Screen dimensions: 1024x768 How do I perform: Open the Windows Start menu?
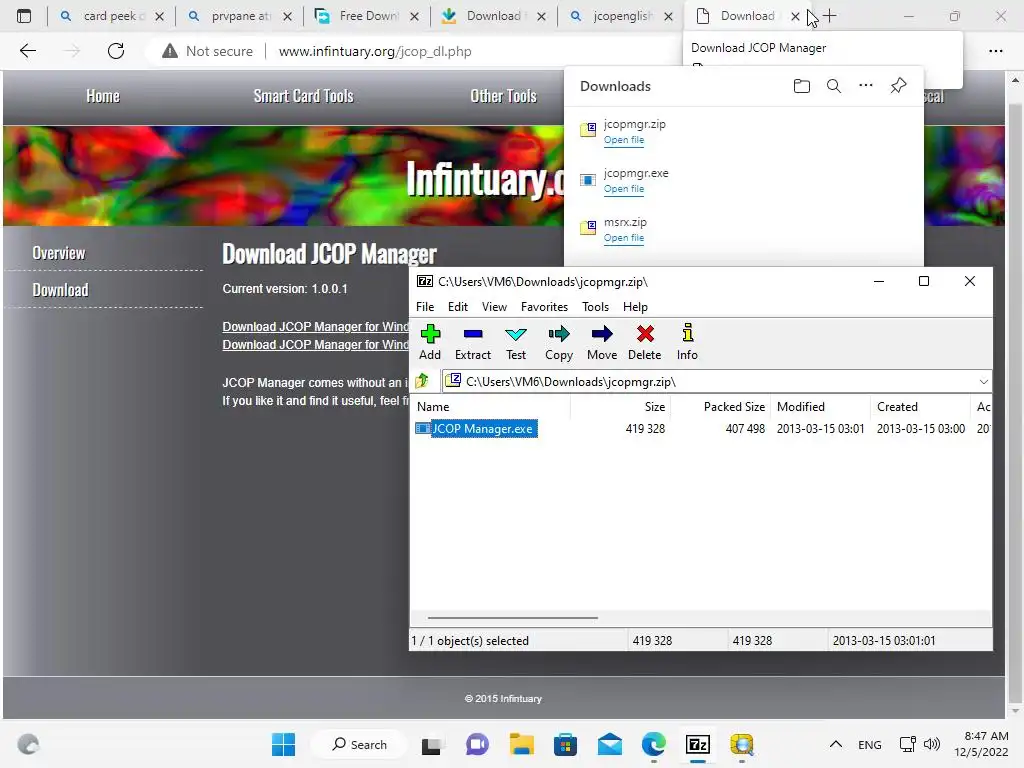(283, 744)
